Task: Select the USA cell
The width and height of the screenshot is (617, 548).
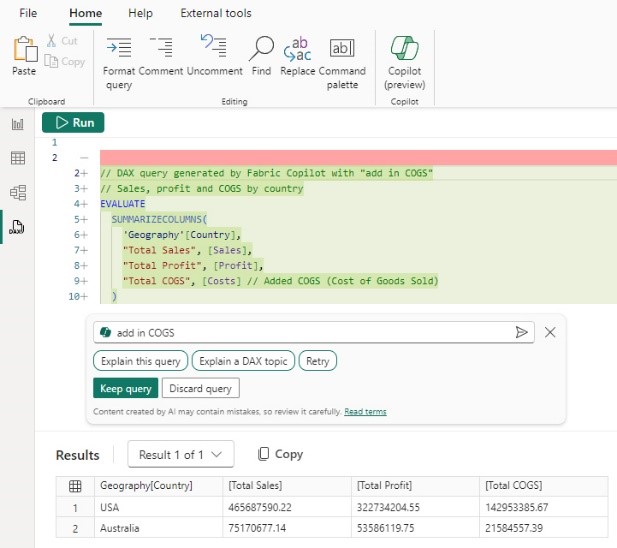Action: (159, 507)
